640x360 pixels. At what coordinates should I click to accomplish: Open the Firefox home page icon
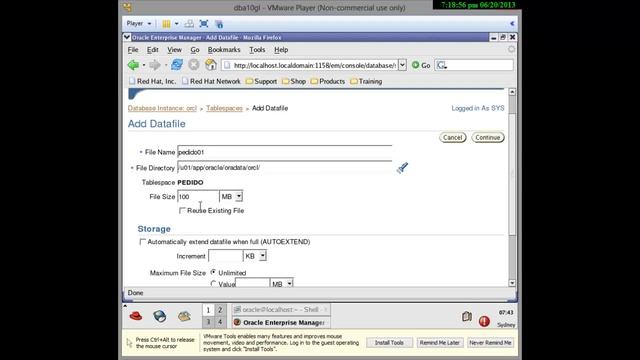coord(211,64)
